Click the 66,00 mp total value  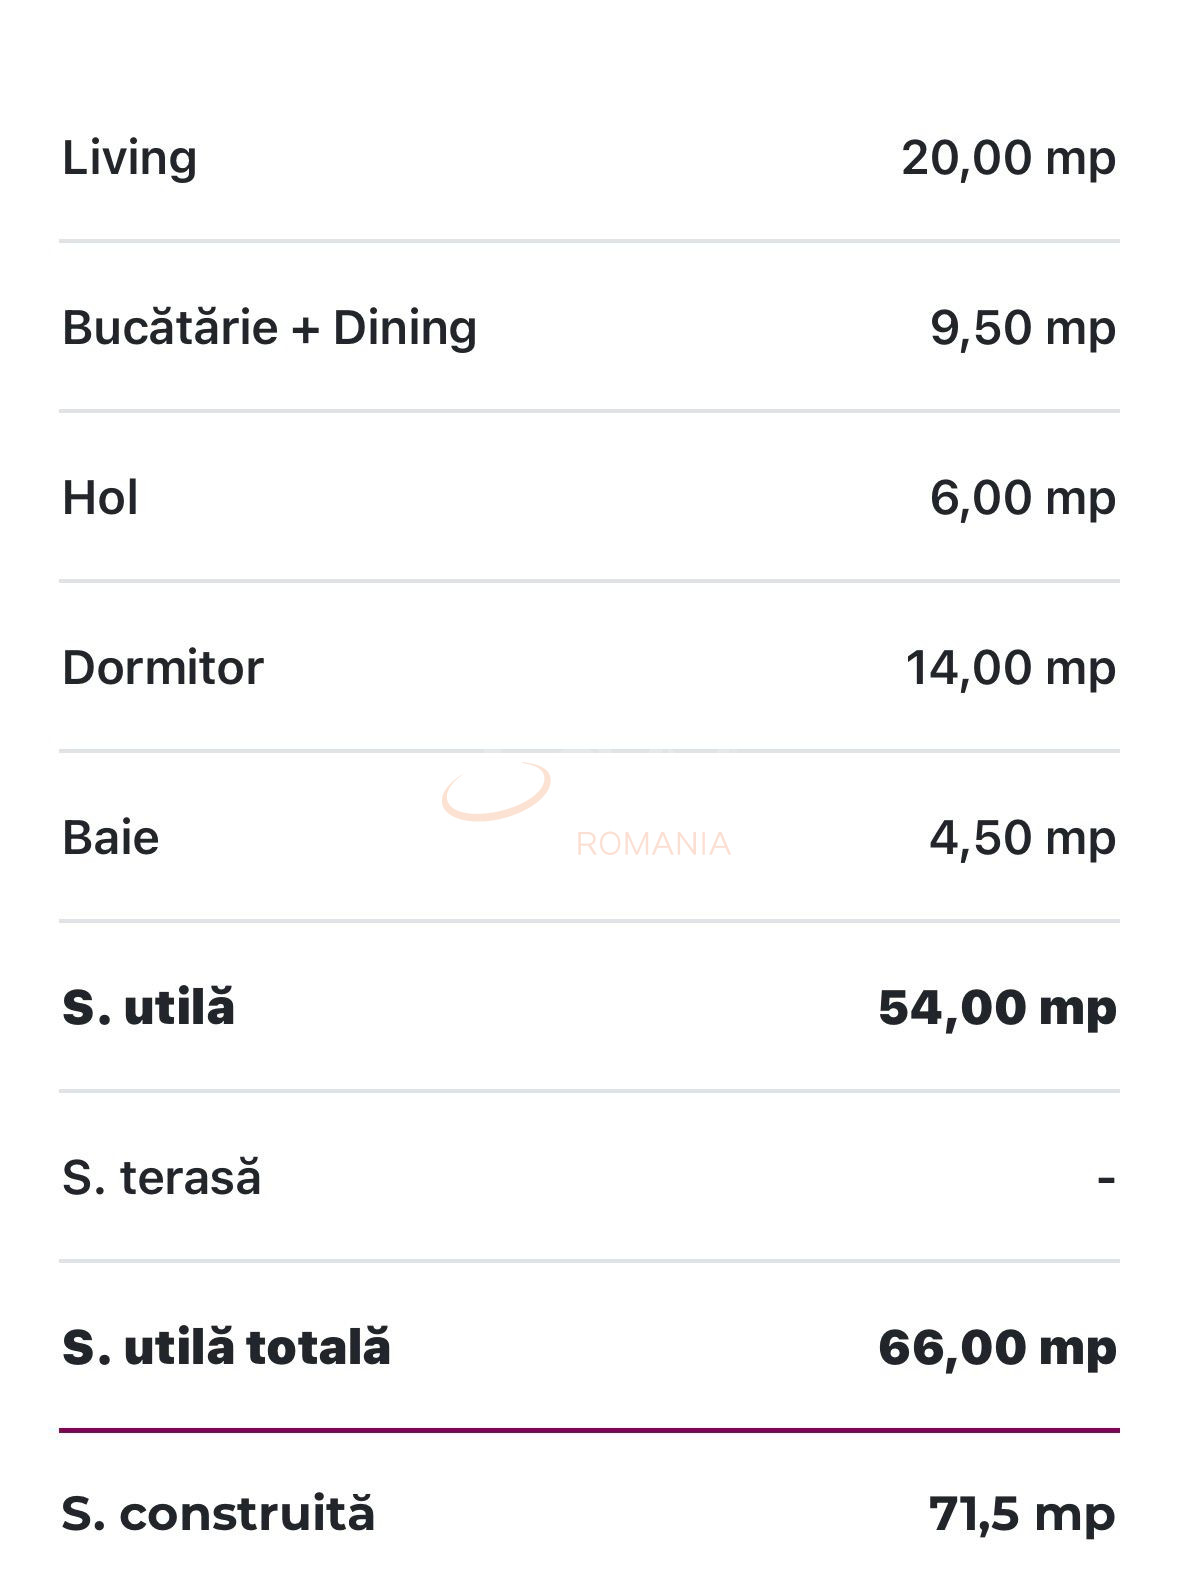[x=997, y=1347]
